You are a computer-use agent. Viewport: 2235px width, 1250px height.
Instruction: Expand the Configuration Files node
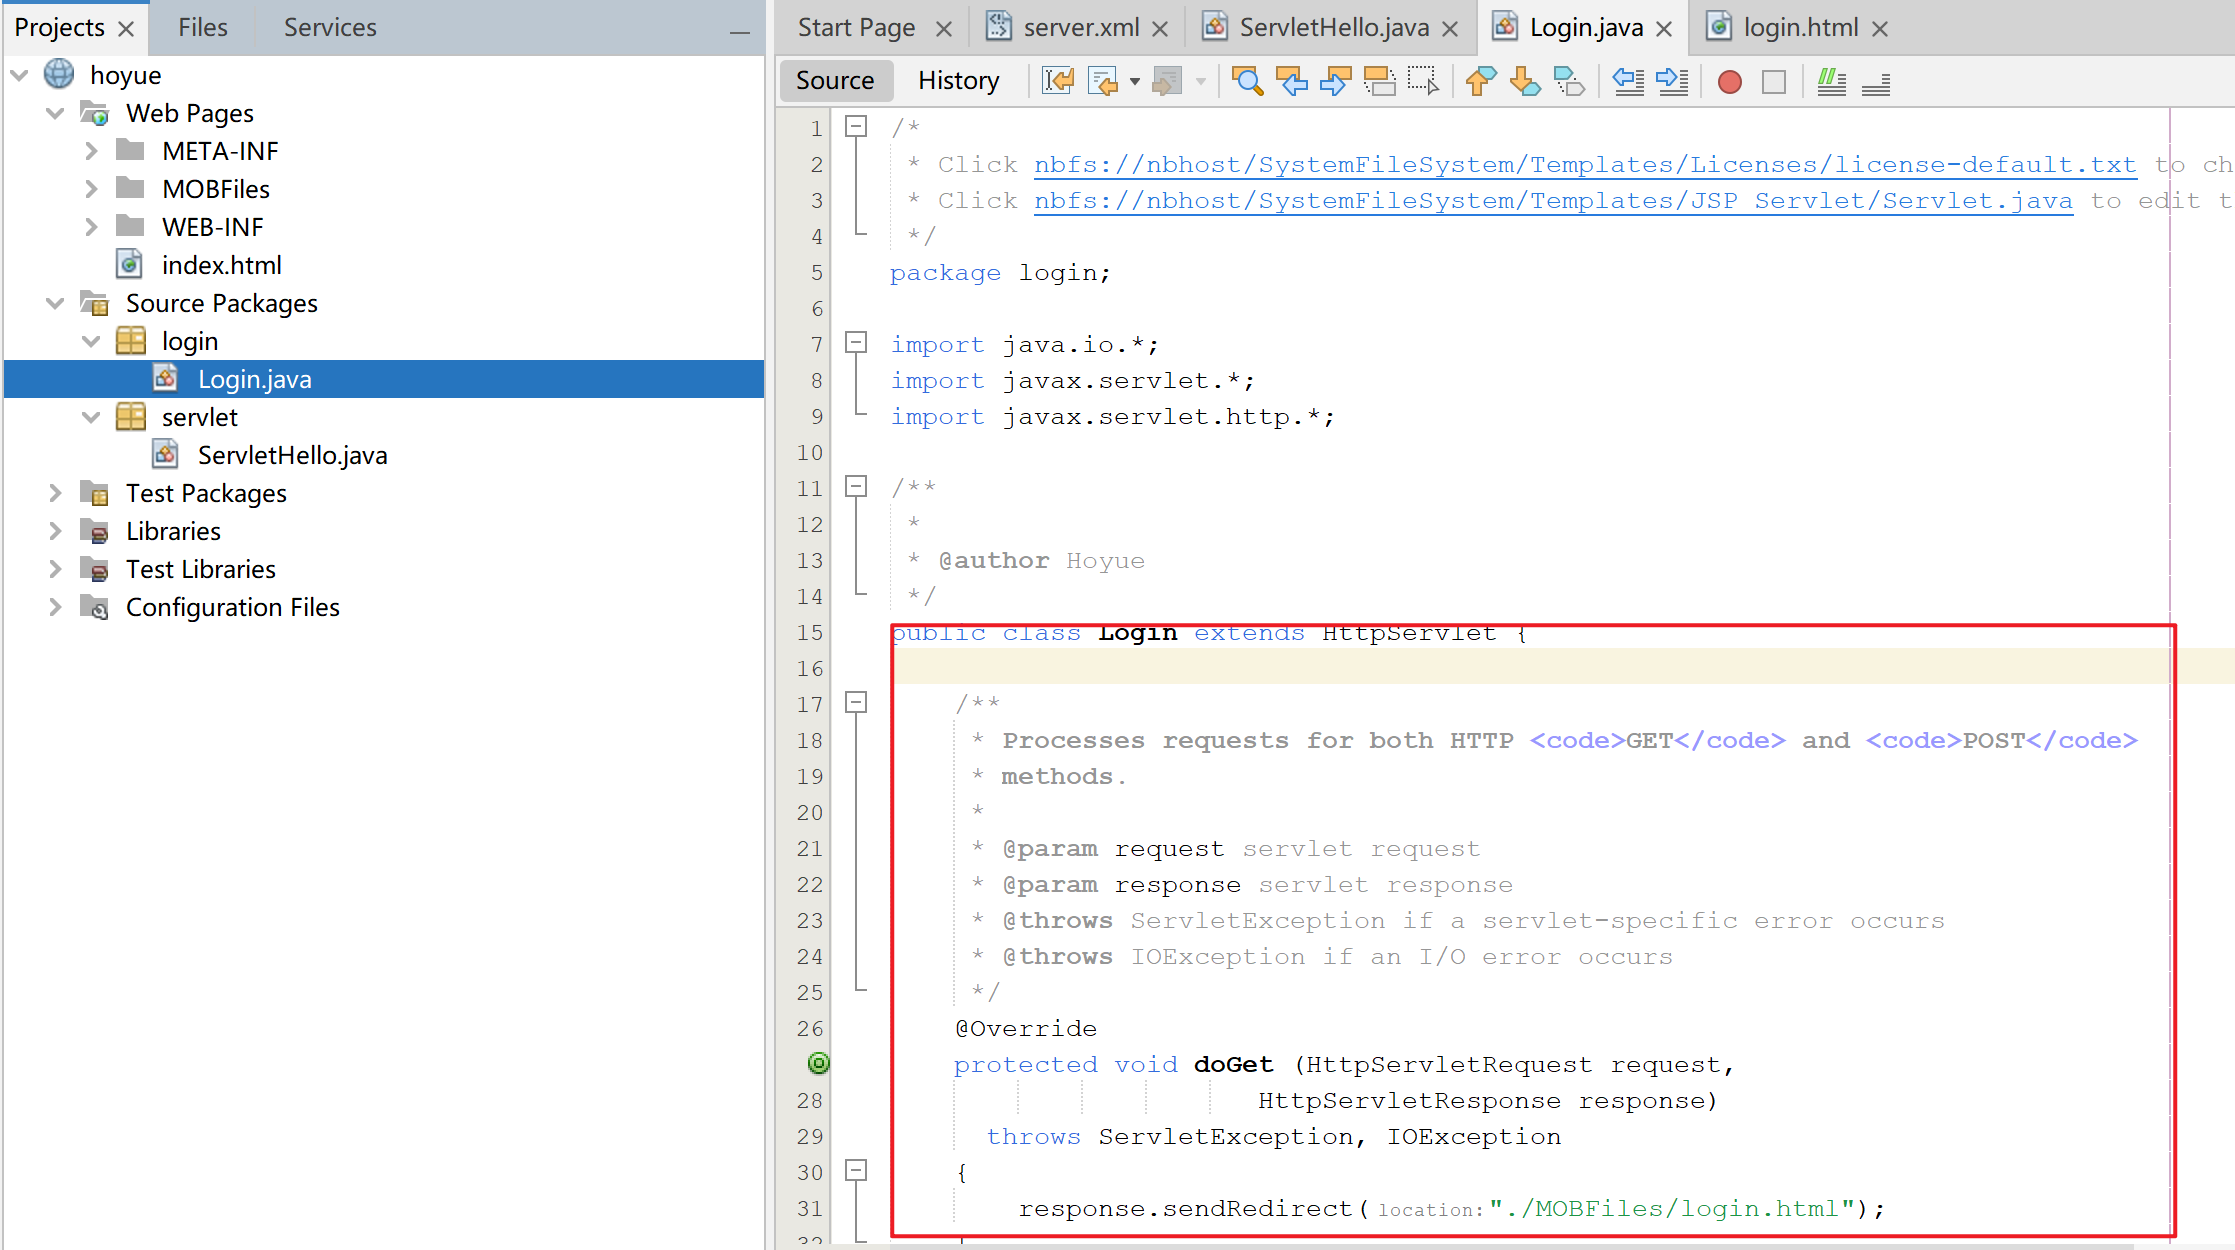point(55,607)
